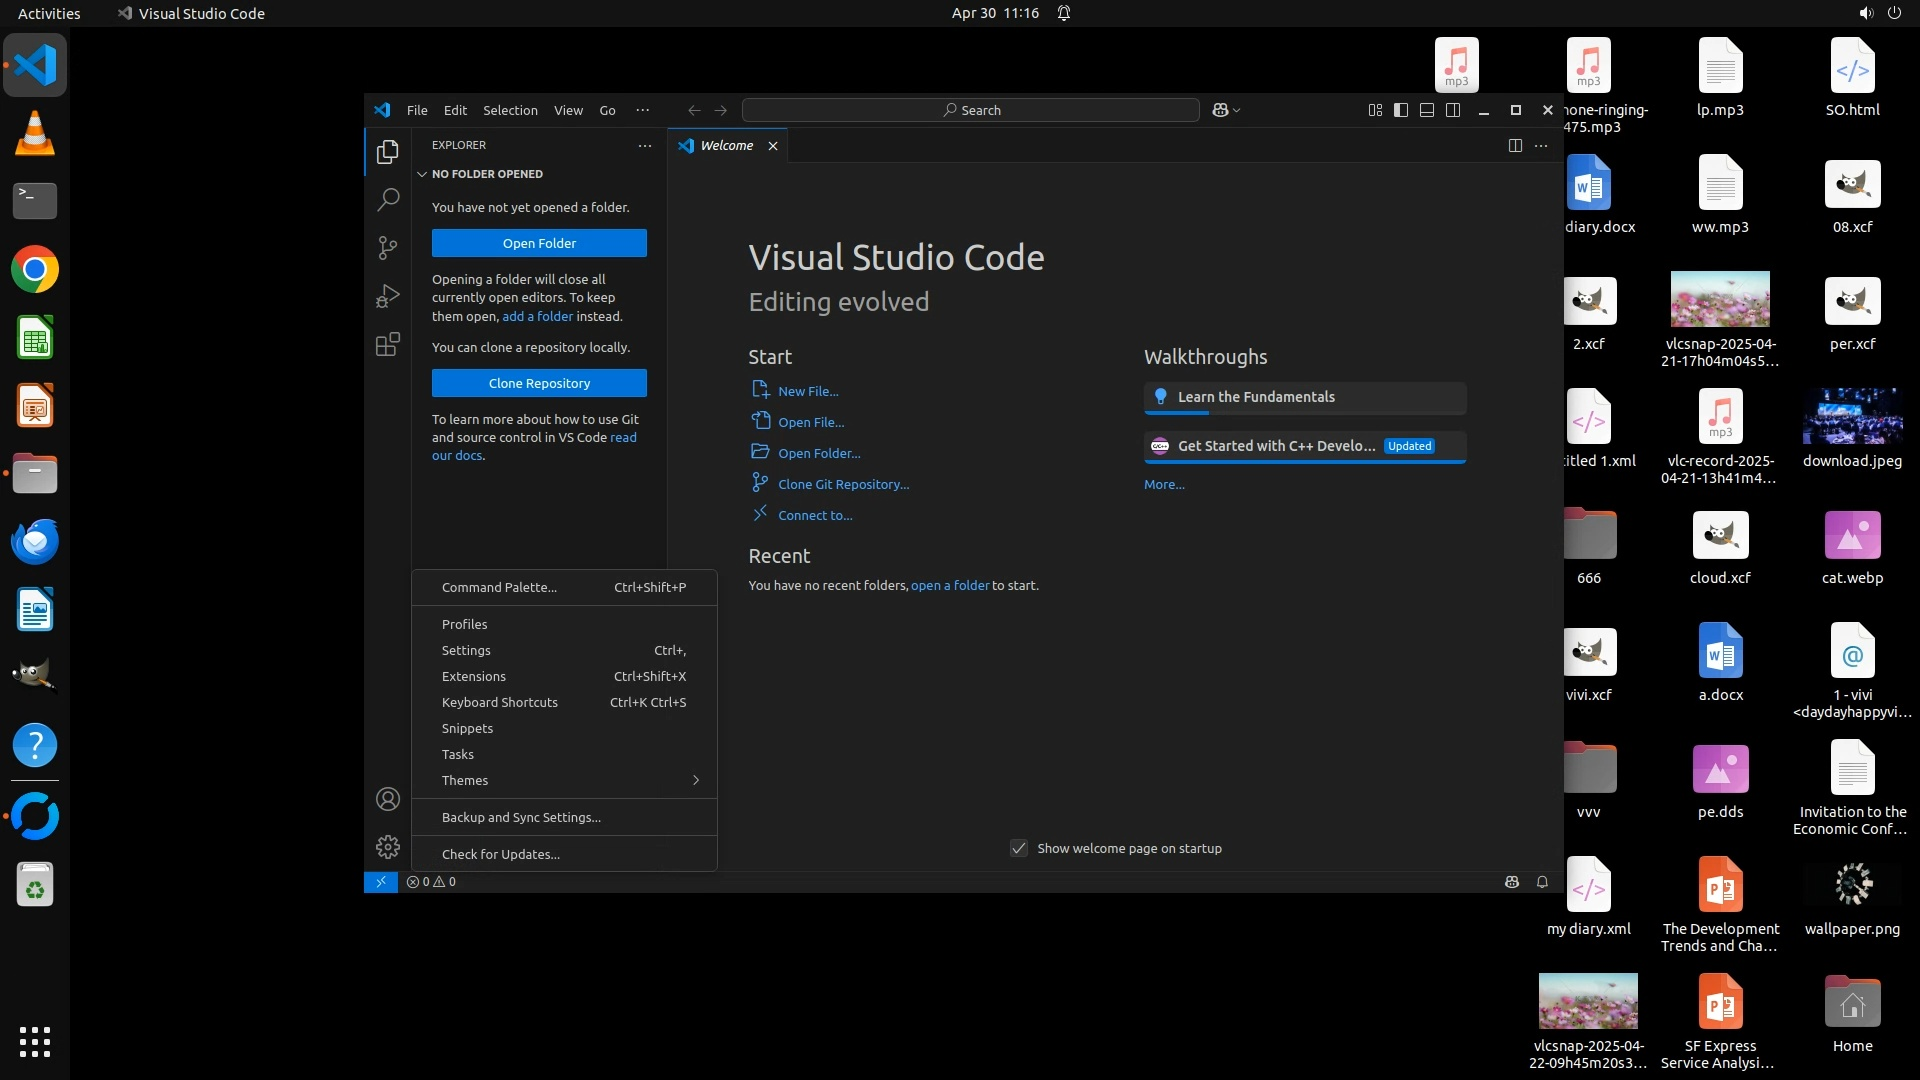Click the Accounts icon in activity bar
This screenshot has height=1080, width=1920.
coord(388,799)
